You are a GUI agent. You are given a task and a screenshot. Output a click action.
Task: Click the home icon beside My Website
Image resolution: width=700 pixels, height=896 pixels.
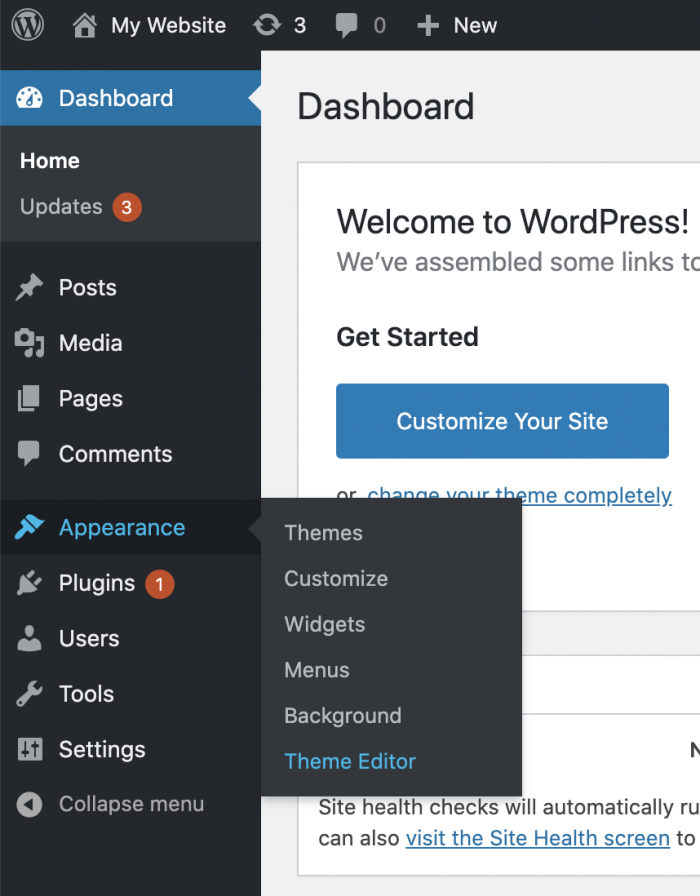[x=85, y=26]
